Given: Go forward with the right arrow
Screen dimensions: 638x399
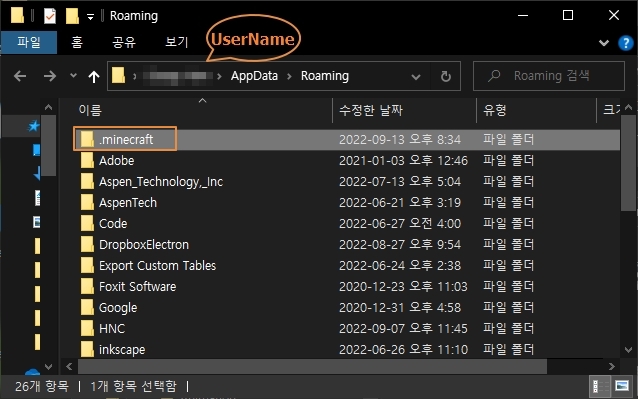Looking at the screenshot, I should pyautogui.click(x=50, y=76).
